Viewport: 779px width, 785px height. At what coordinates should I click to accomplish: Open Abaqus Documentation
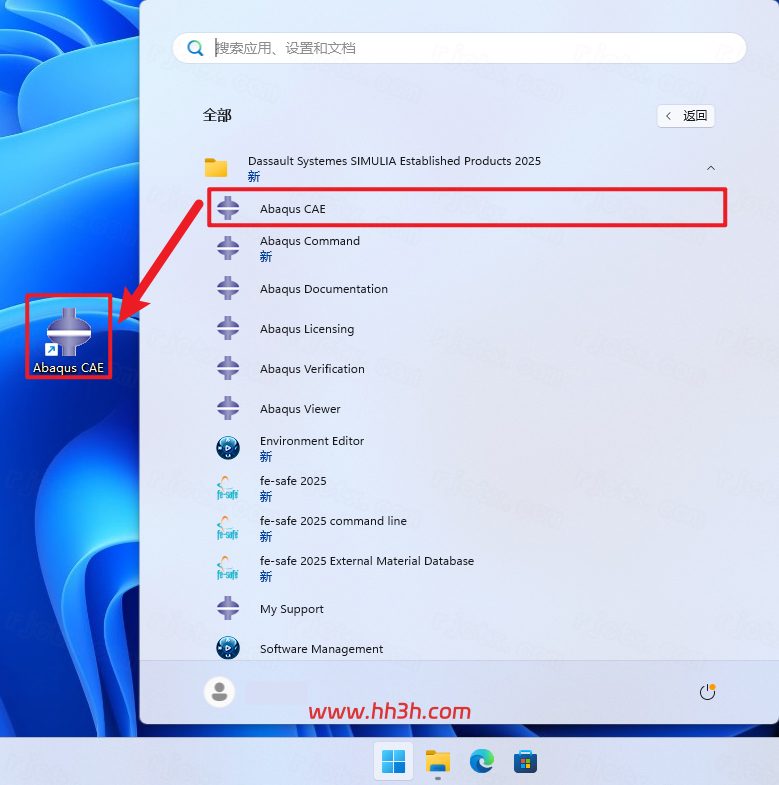click(467, 288)
